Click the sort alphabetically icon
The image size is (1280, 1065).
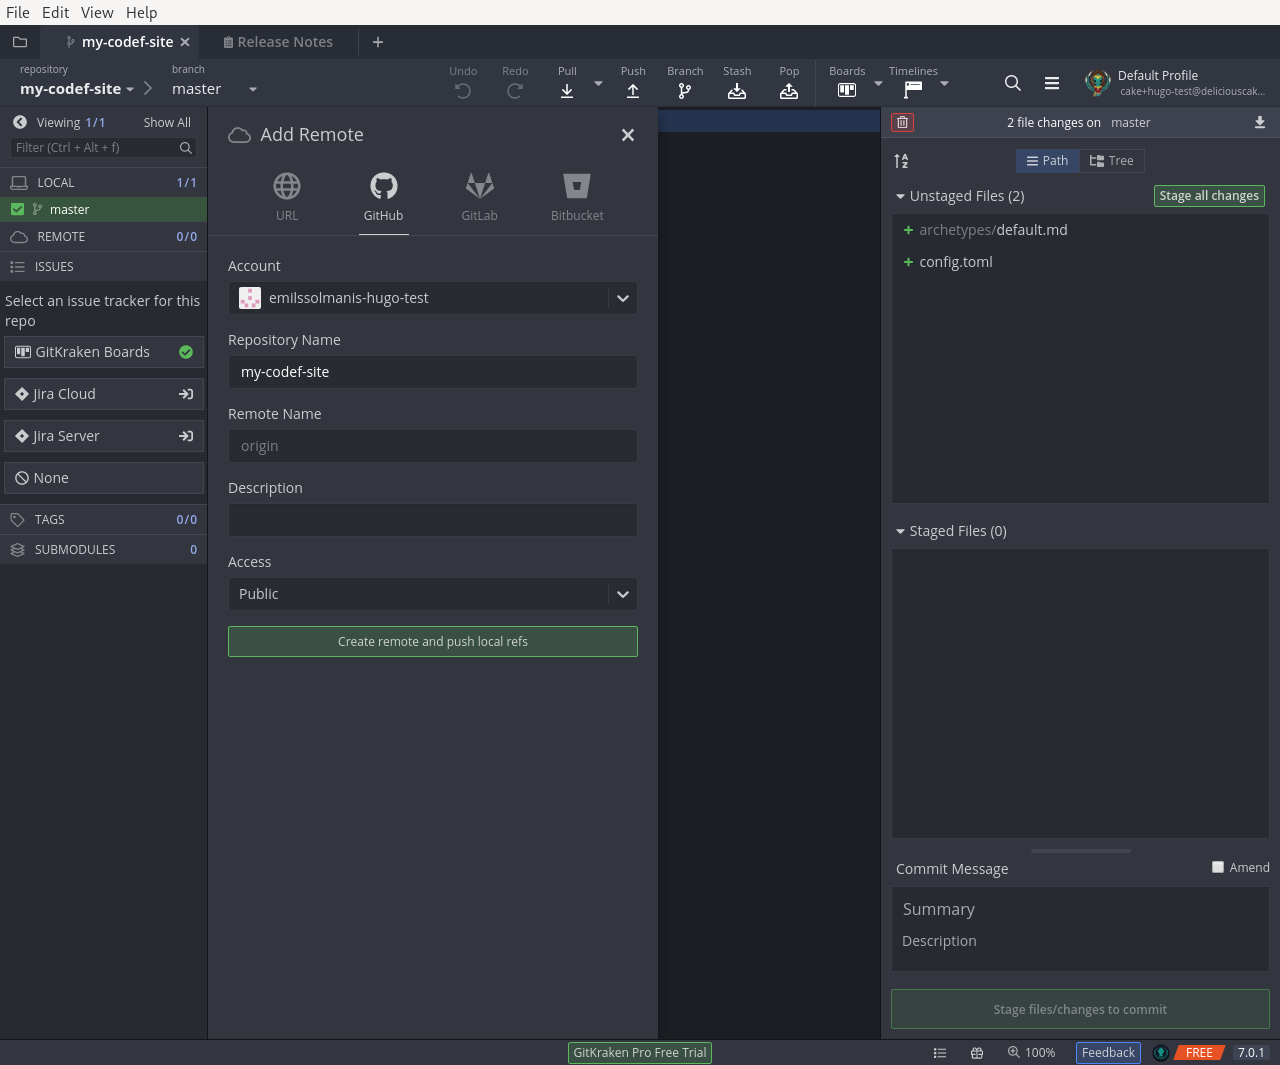(901, 161)
